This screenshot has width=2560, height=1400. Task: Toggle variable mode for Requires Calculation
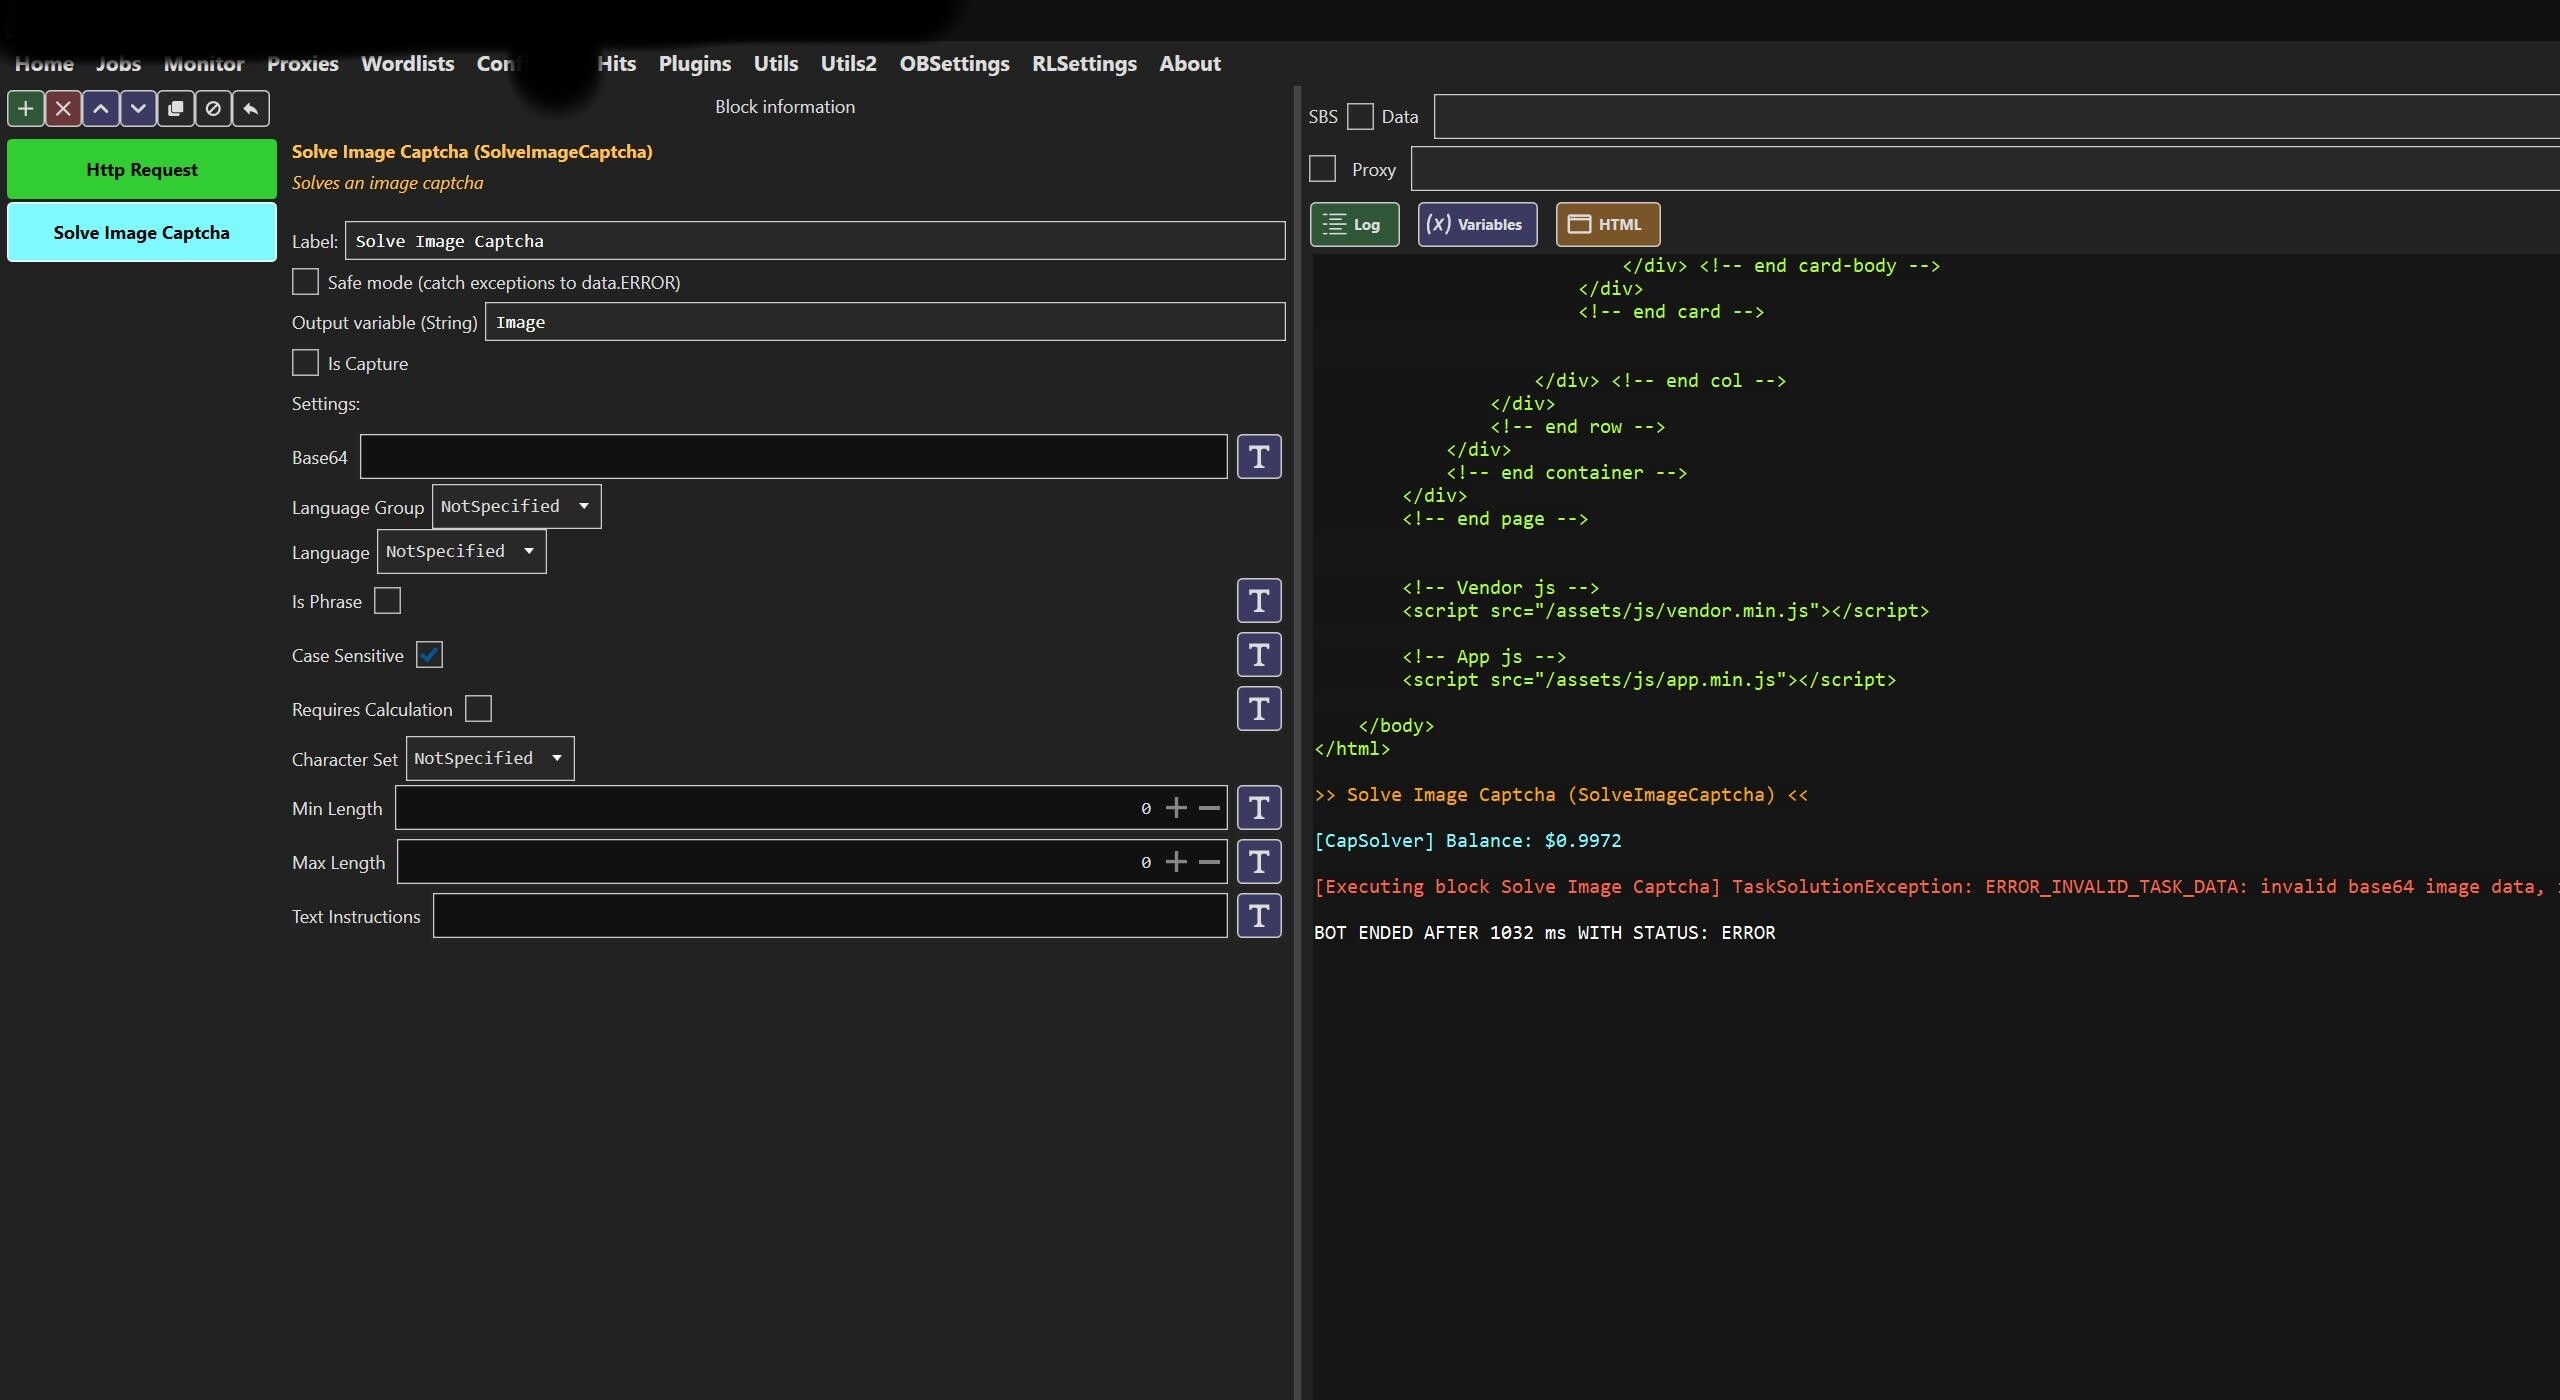coord(1259,709)
